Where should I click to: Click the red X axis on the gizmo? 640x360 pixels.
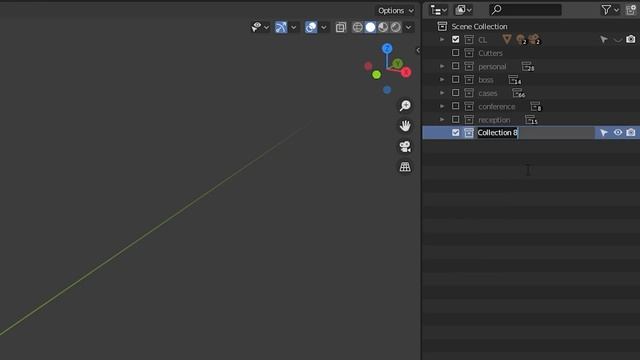(406, 73)
